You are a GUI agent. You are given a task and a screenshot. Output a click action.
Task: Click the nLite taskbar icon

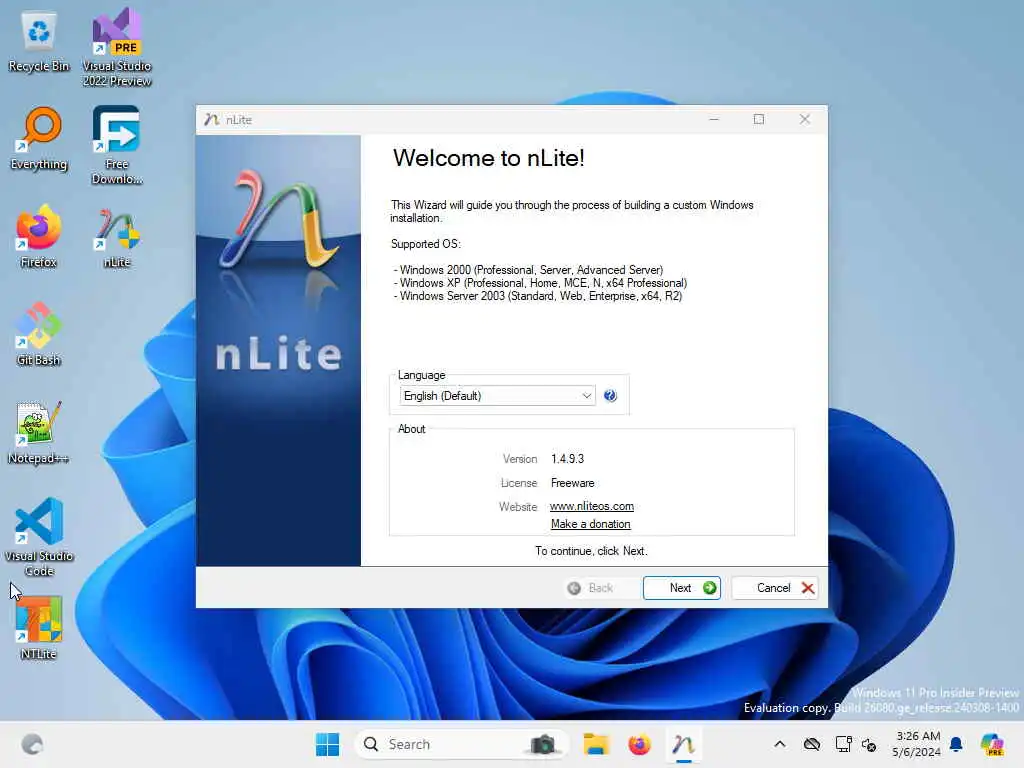684,744
